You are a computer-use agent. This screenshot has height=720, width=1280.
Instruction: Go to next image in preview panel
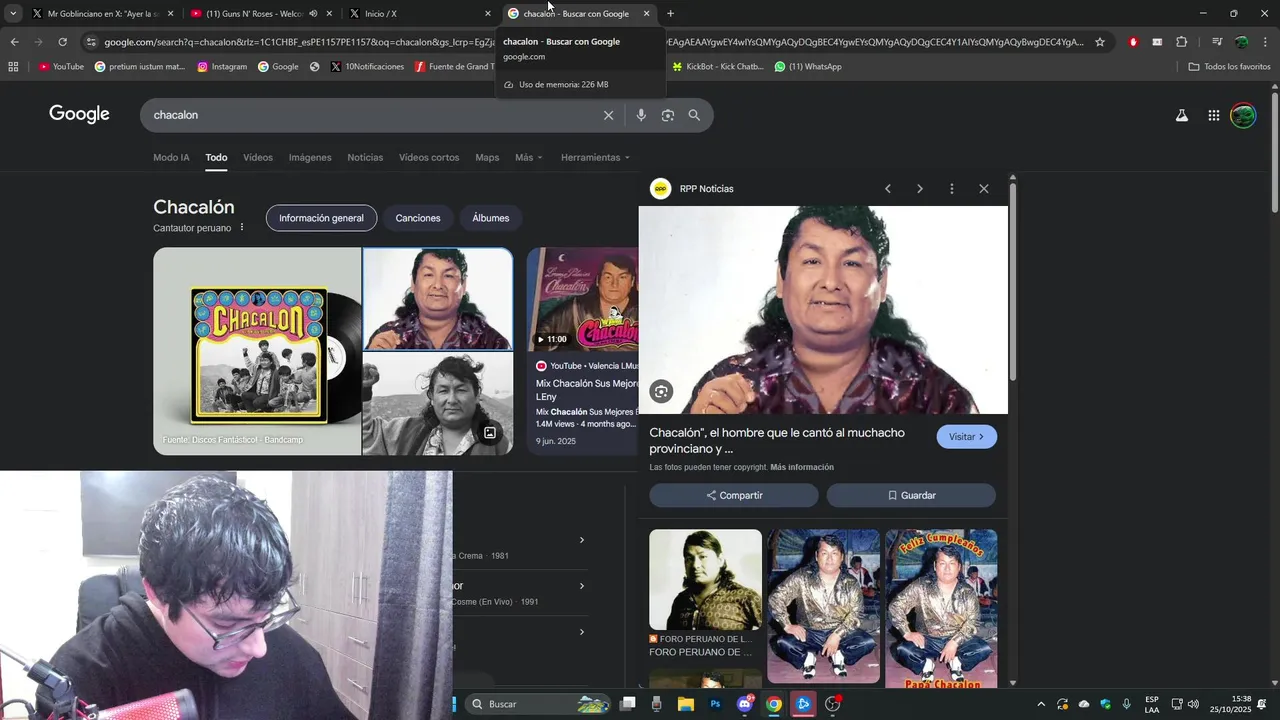click(919, 188)
